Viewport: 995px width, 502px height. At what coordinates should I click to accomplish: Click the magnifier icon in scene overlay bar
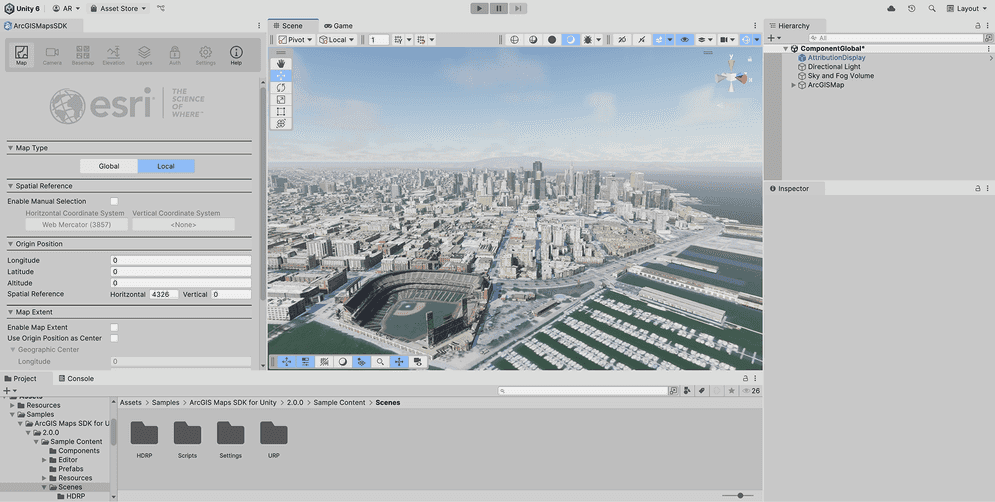click(x=380, y=362)
